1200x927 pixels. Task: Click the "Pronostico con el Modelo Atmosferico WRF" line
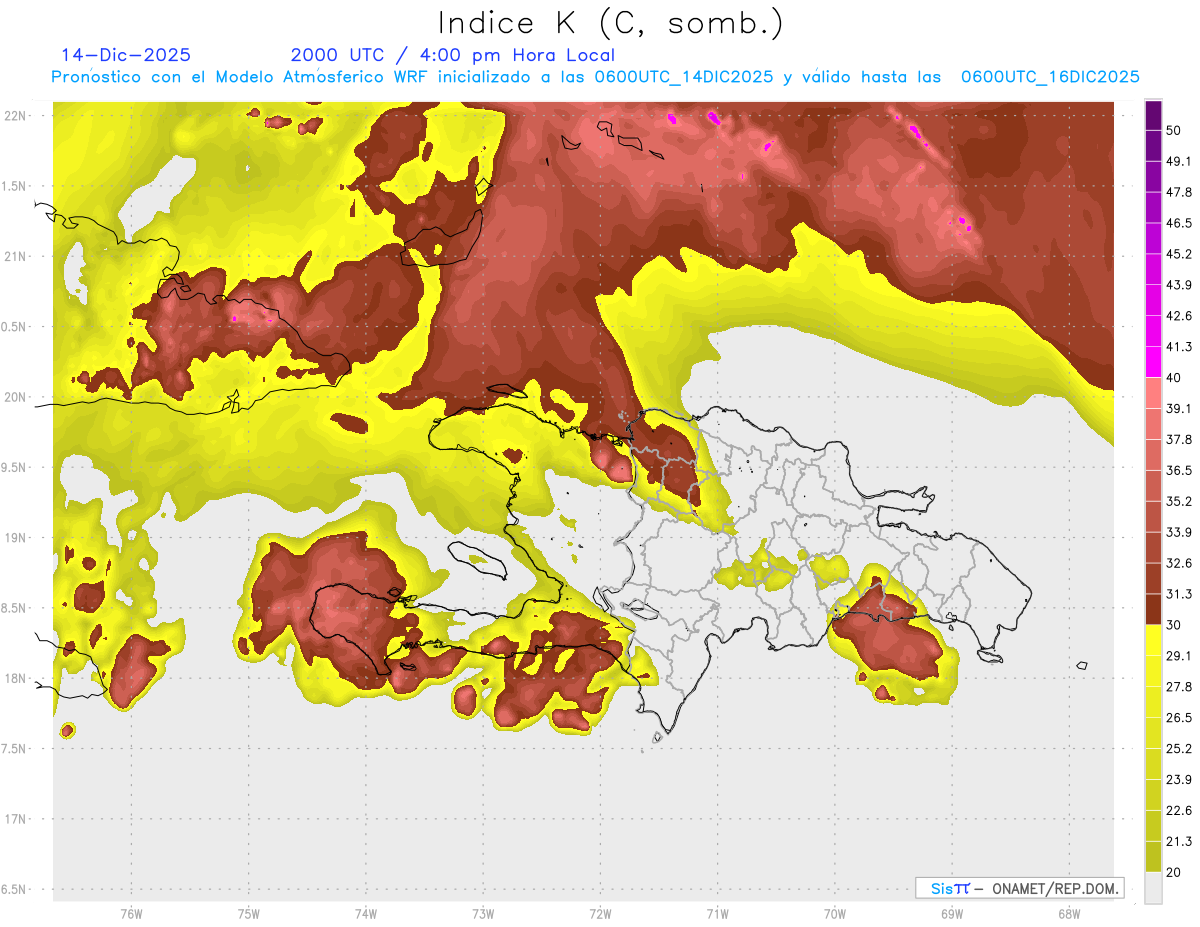[x=596, y=77]
